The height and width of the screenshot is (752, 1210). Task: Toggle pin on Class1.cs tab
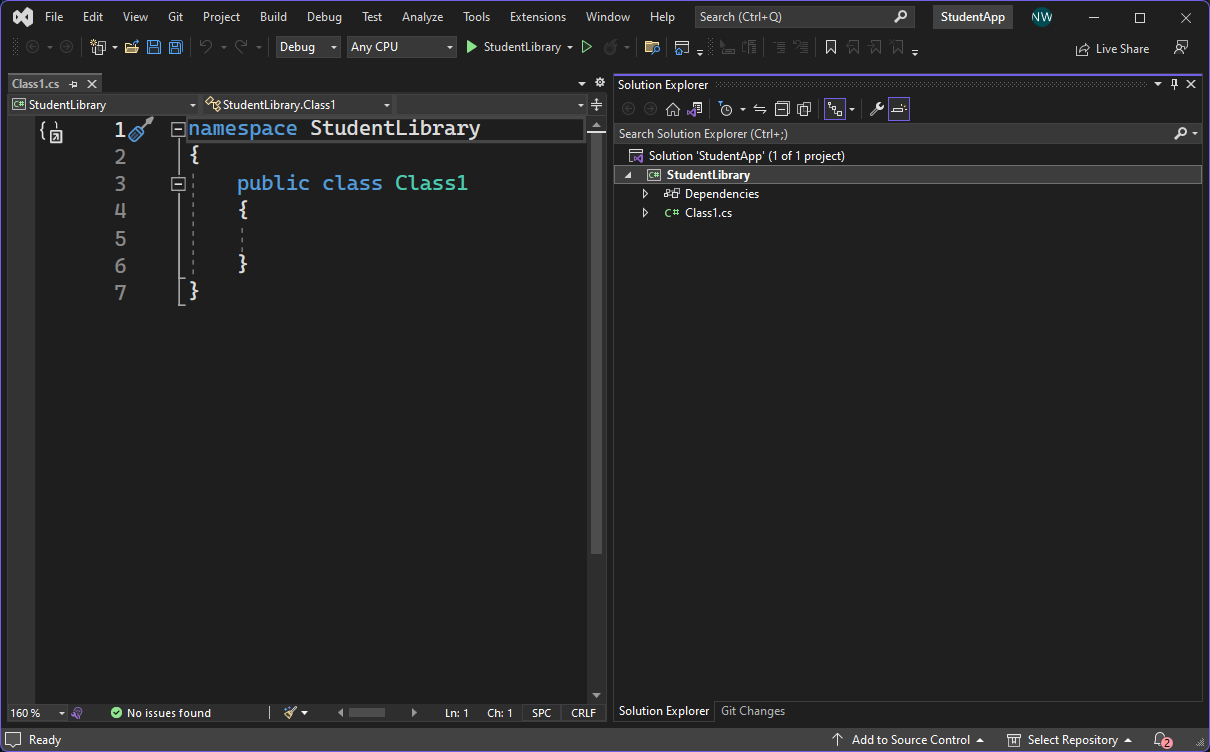click(x=73, y=84)
